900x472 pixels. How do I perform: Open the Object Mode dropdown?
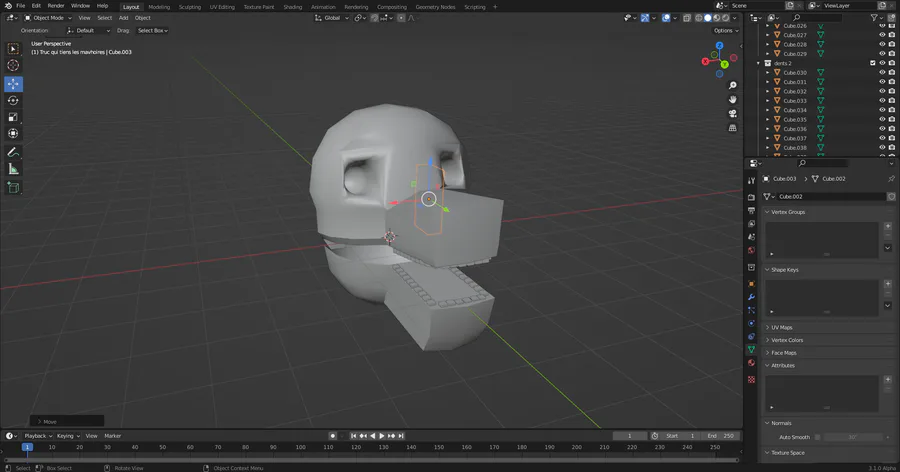pos(47,18)
